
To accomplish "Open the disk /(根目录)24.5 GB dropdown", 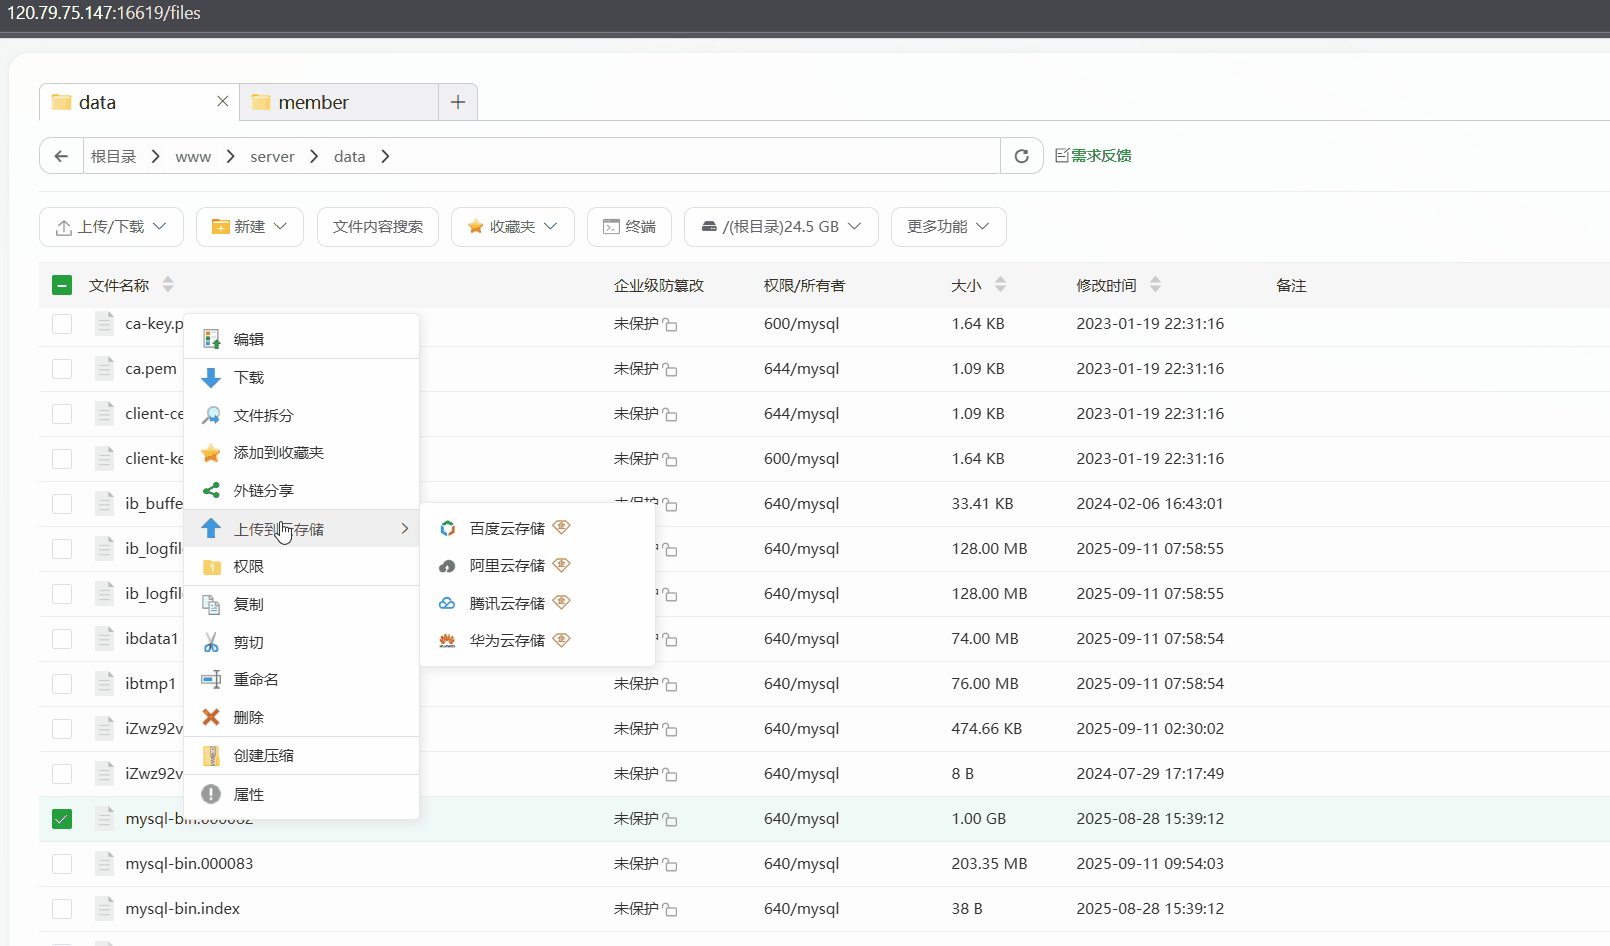I will tap(781, 227).
